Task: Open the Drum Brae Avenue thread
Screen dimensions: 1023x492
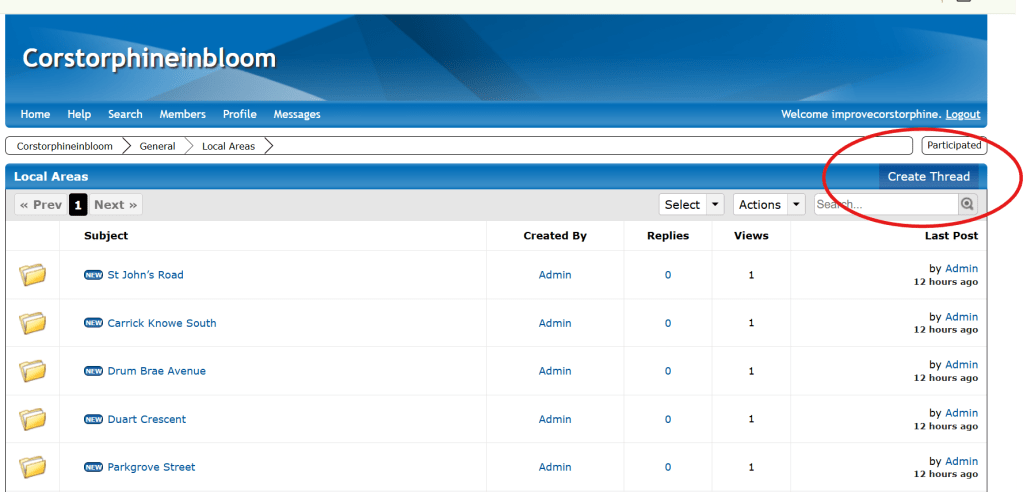Action: click(x=157, y=371)
